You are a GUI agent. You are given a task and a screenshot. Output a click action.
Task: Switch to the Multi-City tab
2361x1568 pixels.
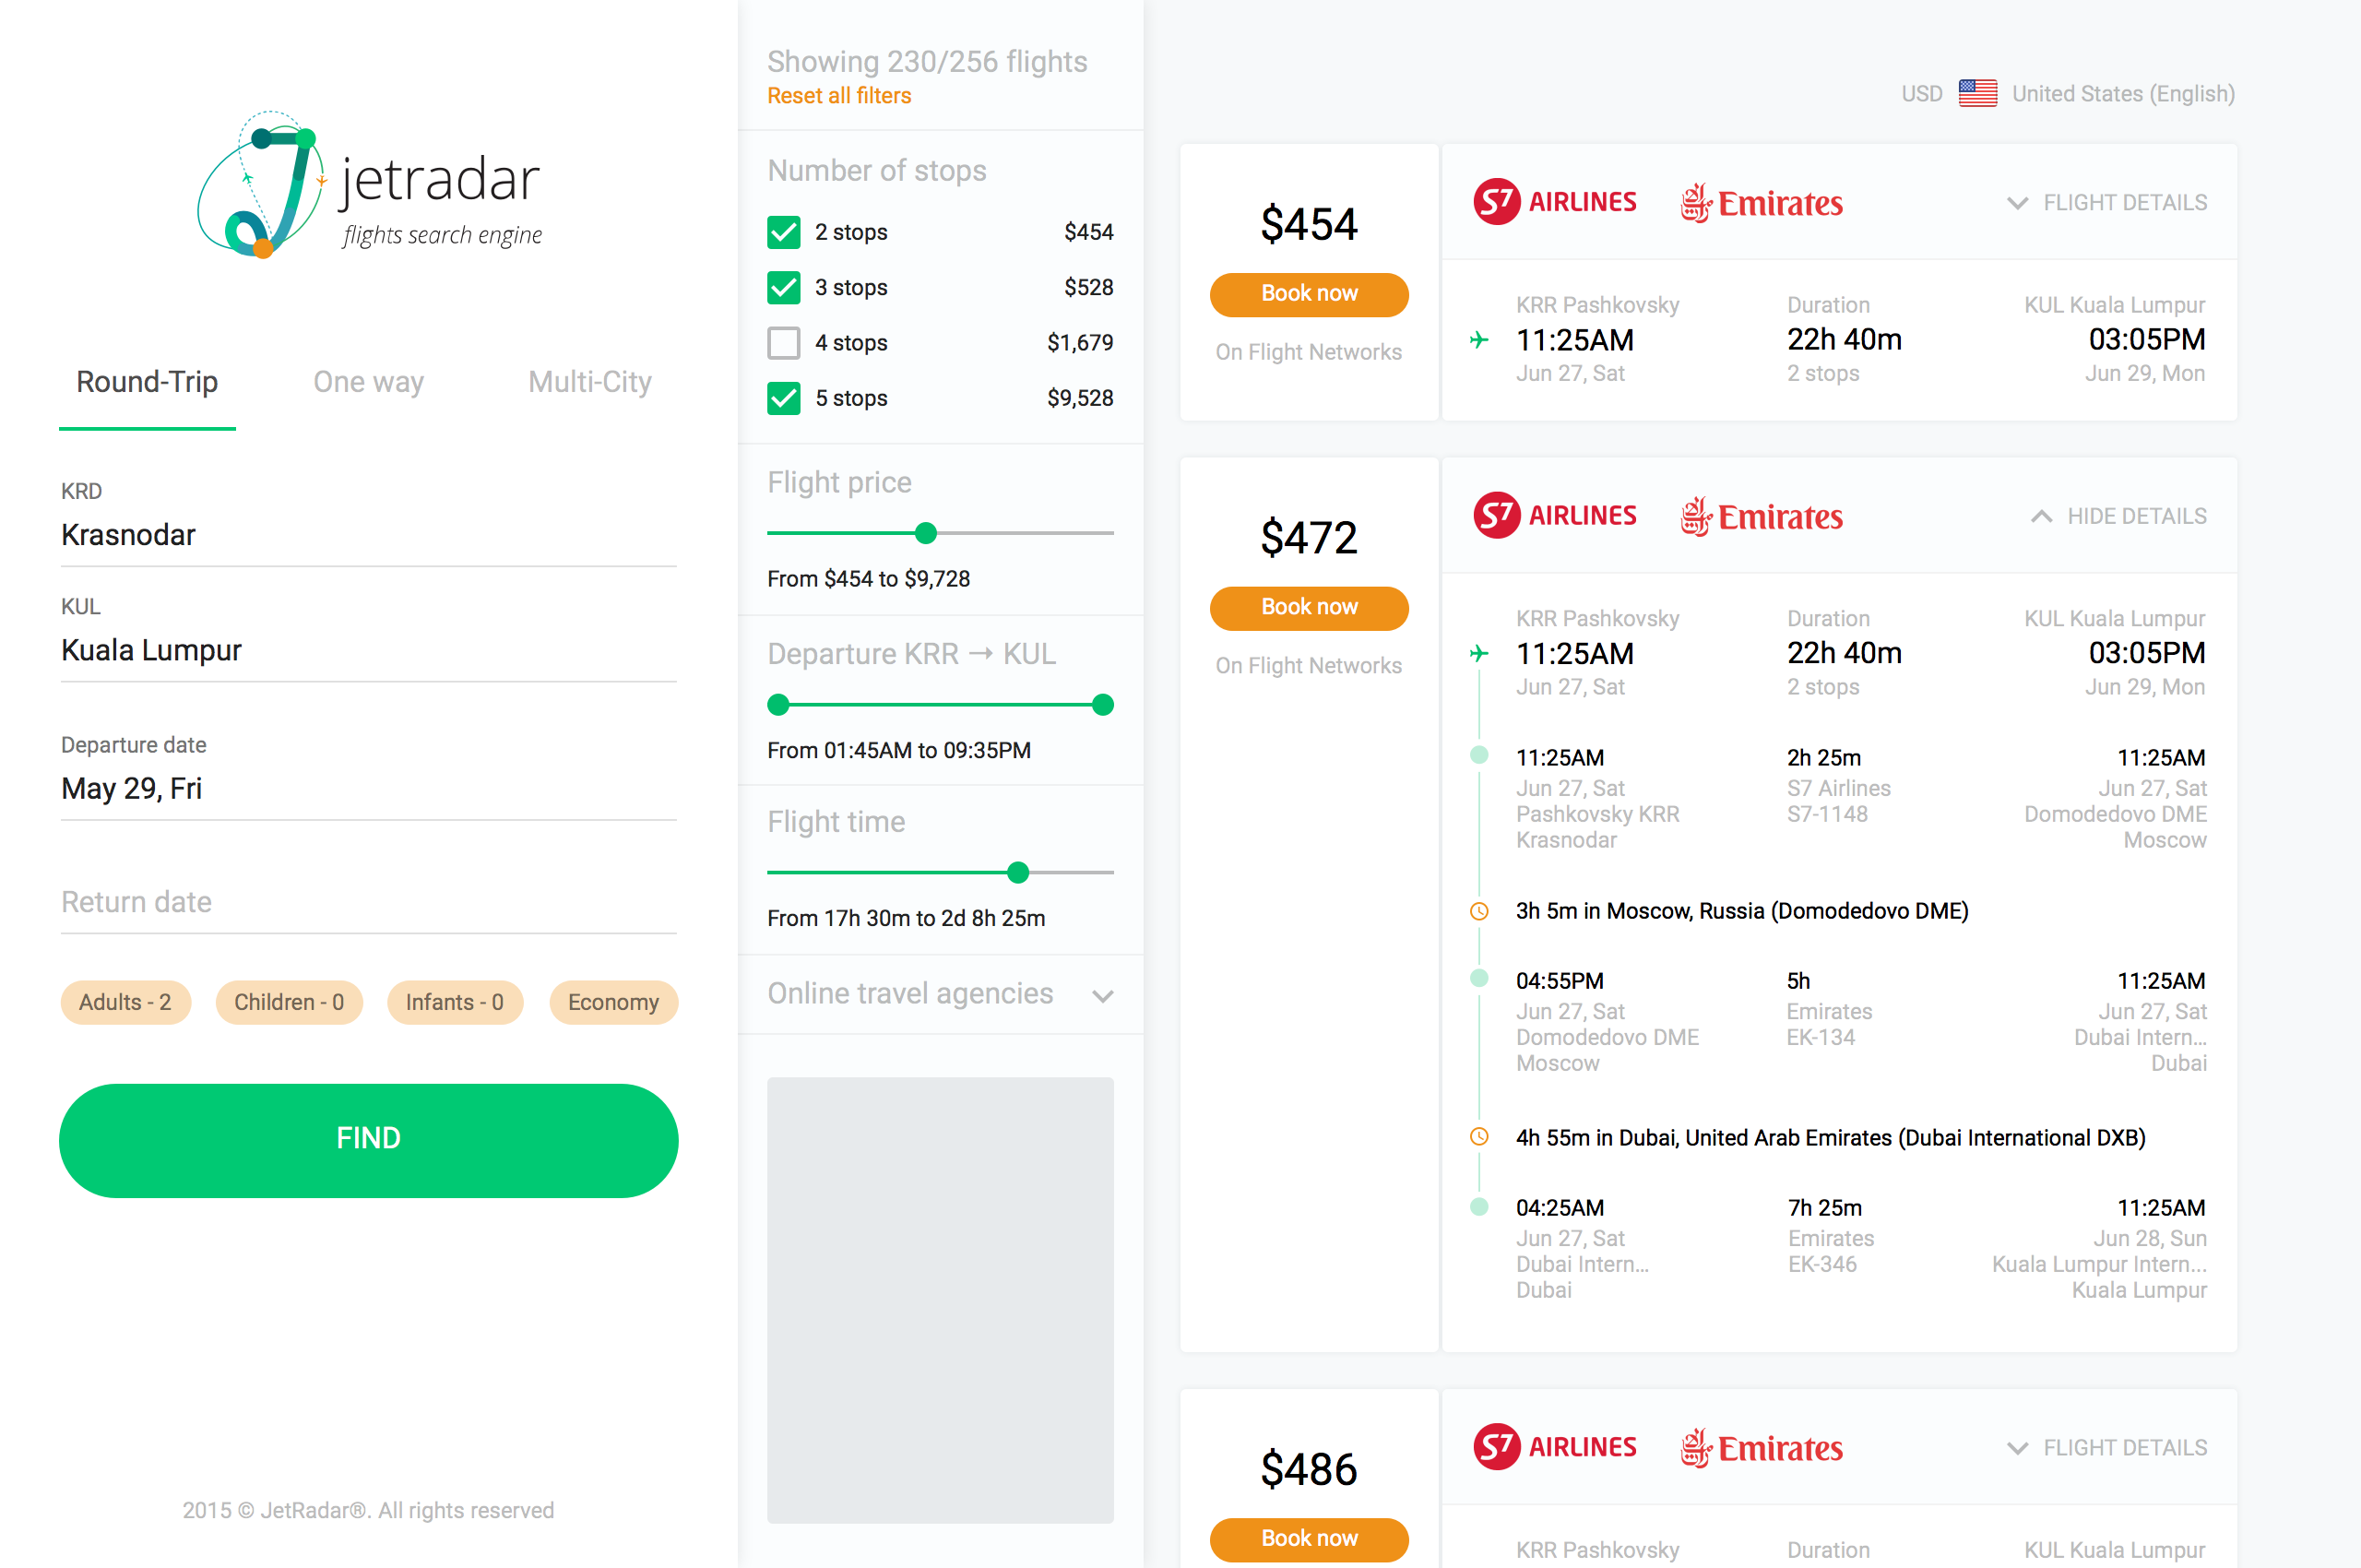[x=590, y=382]
